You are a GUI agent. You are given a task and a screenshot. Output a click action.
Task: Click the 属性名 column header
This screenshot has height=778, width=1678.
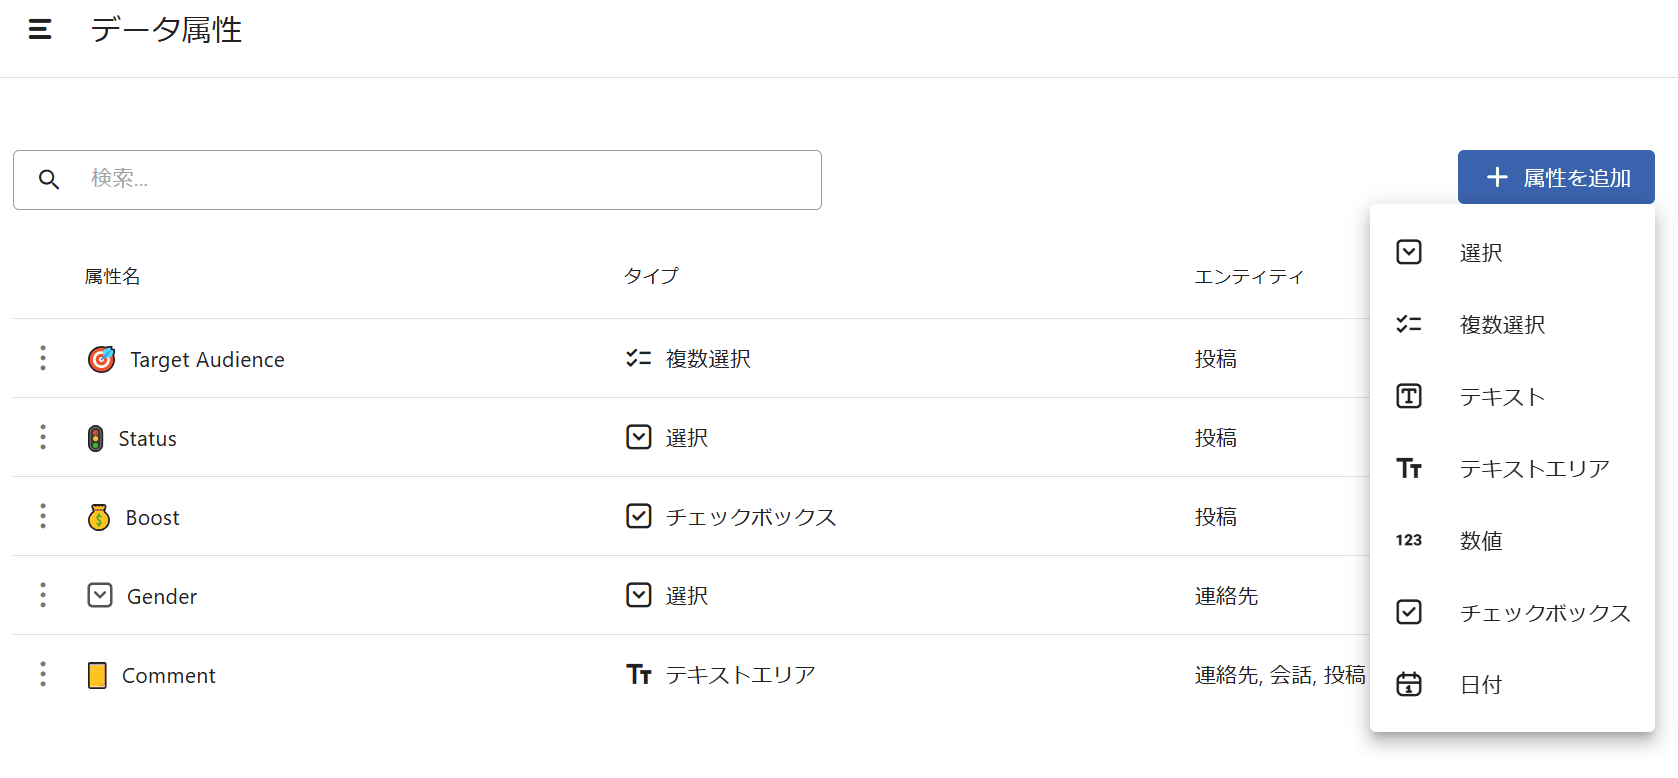point(112,276)
